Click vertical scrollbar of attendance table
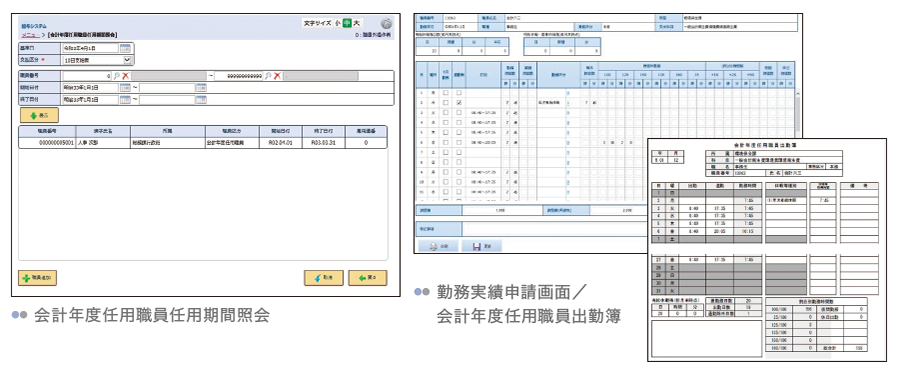 pyautogui.click(x=798, y=115)
